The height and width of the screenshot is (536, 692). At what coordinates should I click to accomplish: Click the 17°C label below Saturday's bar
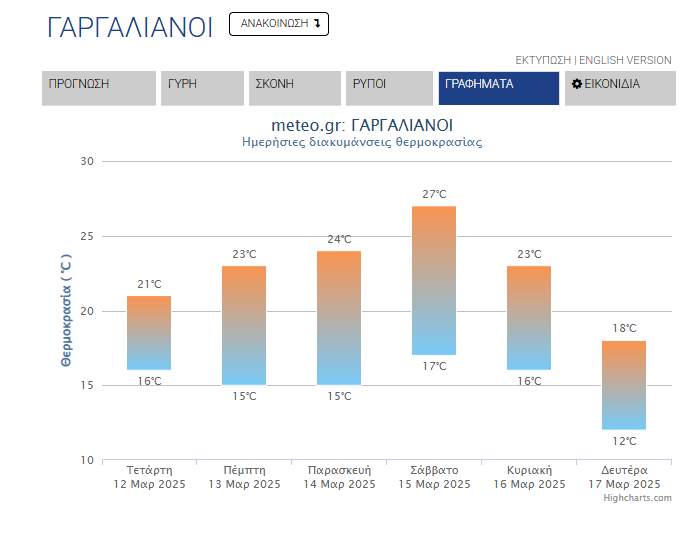[x=434, y=366]
